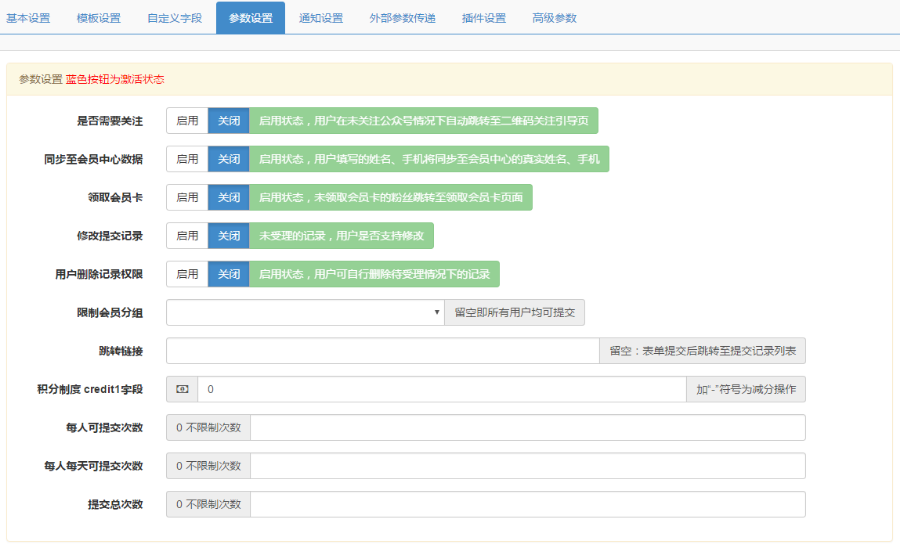900x548 pixels.
Task: Click the money icon in the credit1 field
Action: tap(182, 389)
